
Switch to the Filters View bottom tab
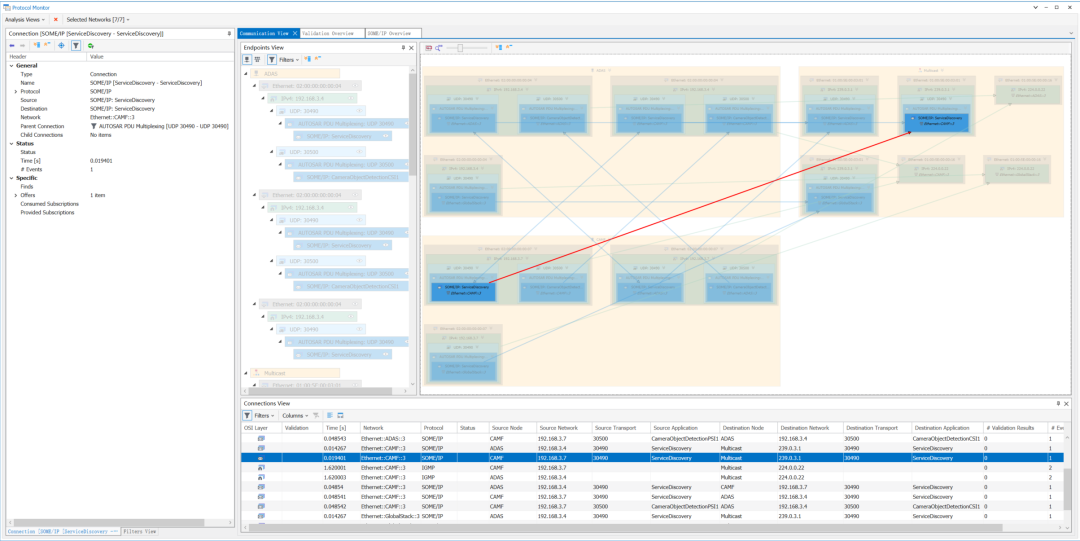click(x=141, y=531)
